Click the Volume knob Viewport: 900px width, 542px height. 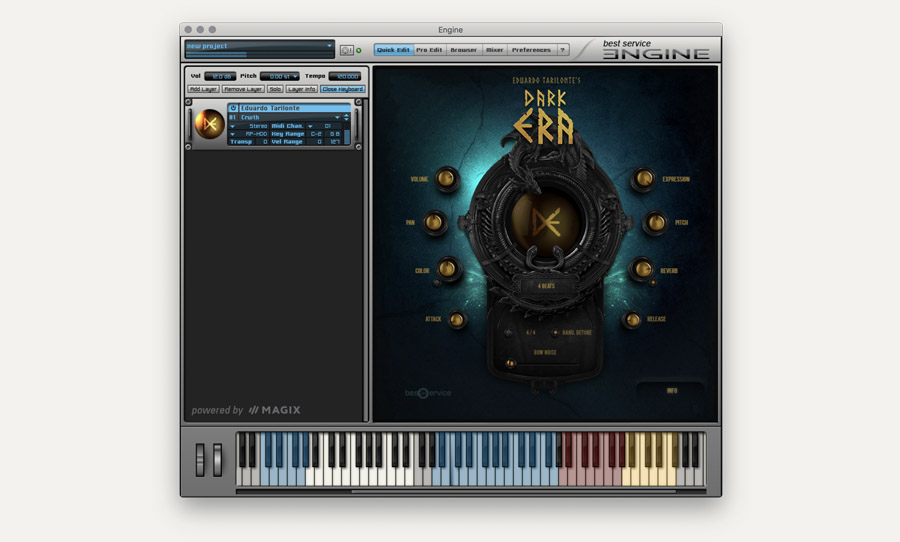pos(446,179)
